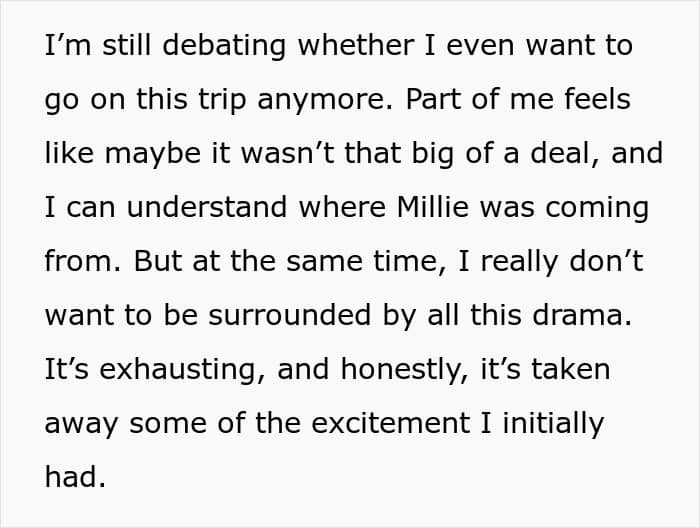This screenshot has height=528, width=700.
Task: Click the name 'Millie' in the paragraph
Action: pos(433,207)
